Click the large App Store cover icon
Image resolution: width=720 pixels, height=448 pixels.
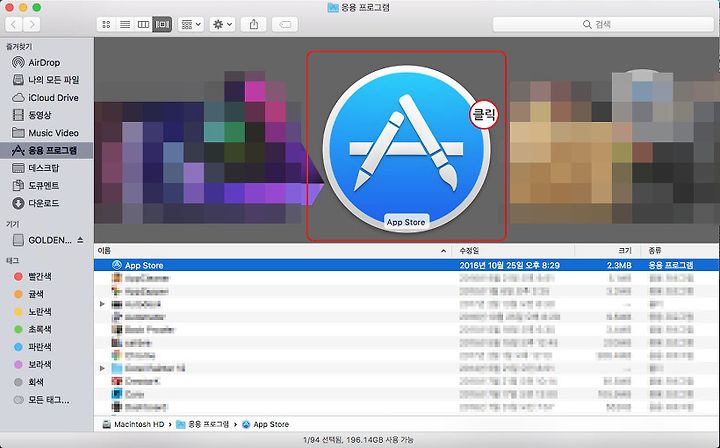click(406, 149)
